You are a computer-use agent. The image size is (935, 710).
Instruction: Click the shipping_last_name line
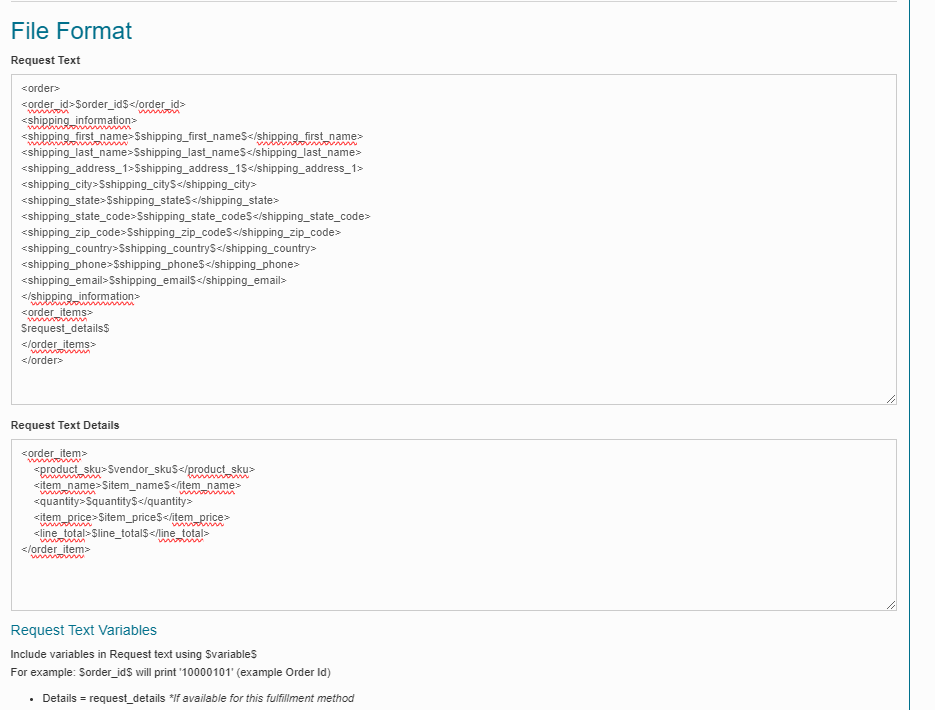(x=191, y=152)
